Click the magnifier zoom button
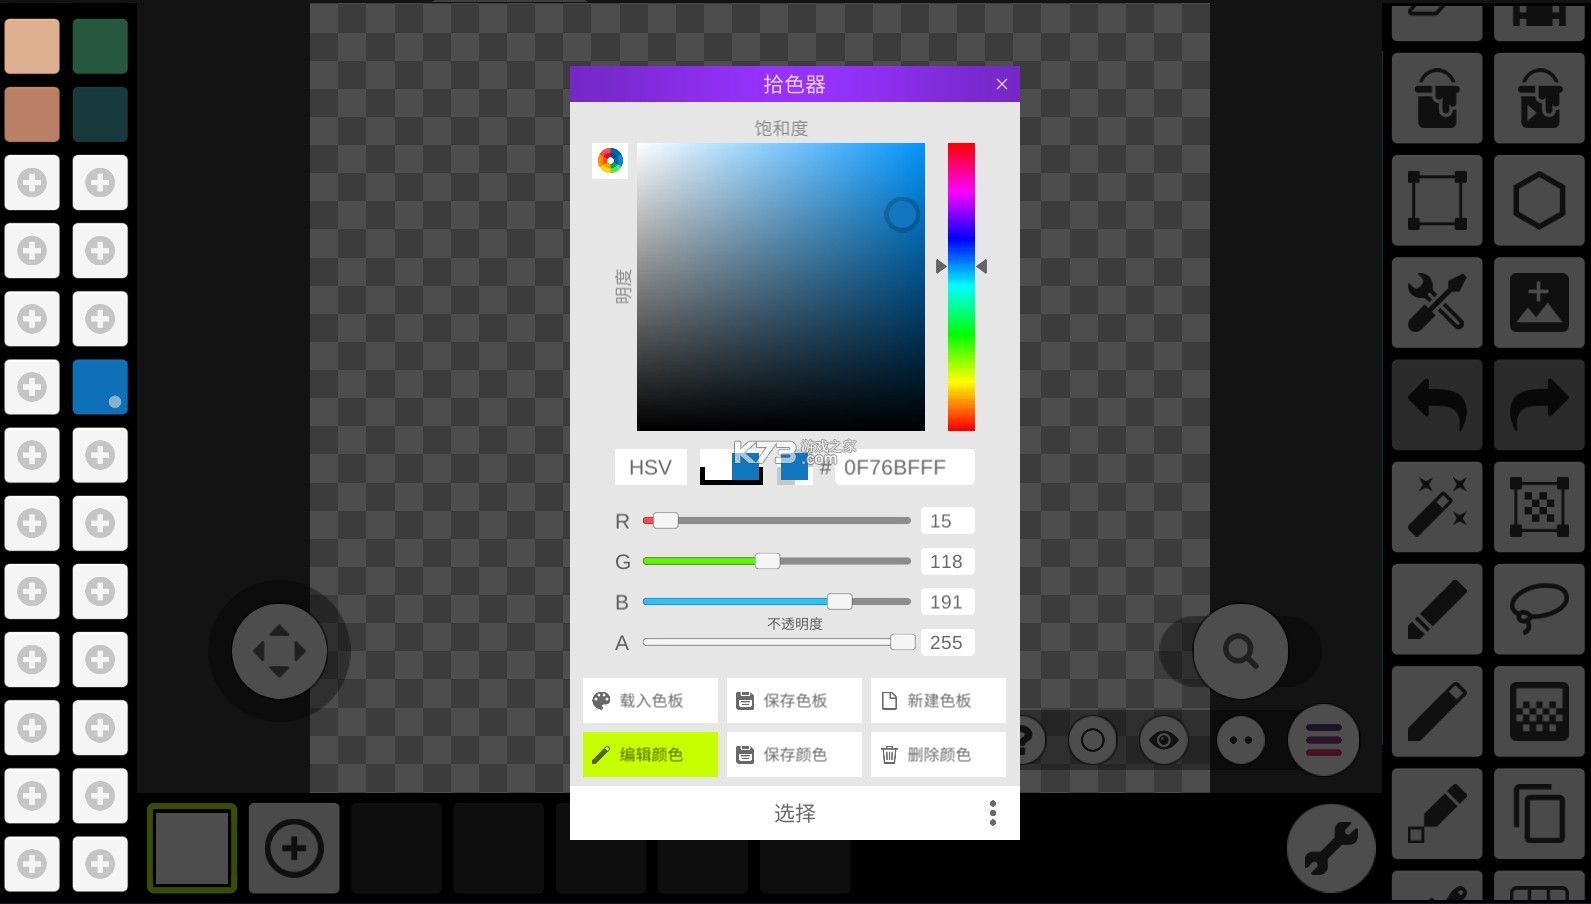This screenshot has width=1591, height=904. pyautogui.click(x=1240, y=651)
